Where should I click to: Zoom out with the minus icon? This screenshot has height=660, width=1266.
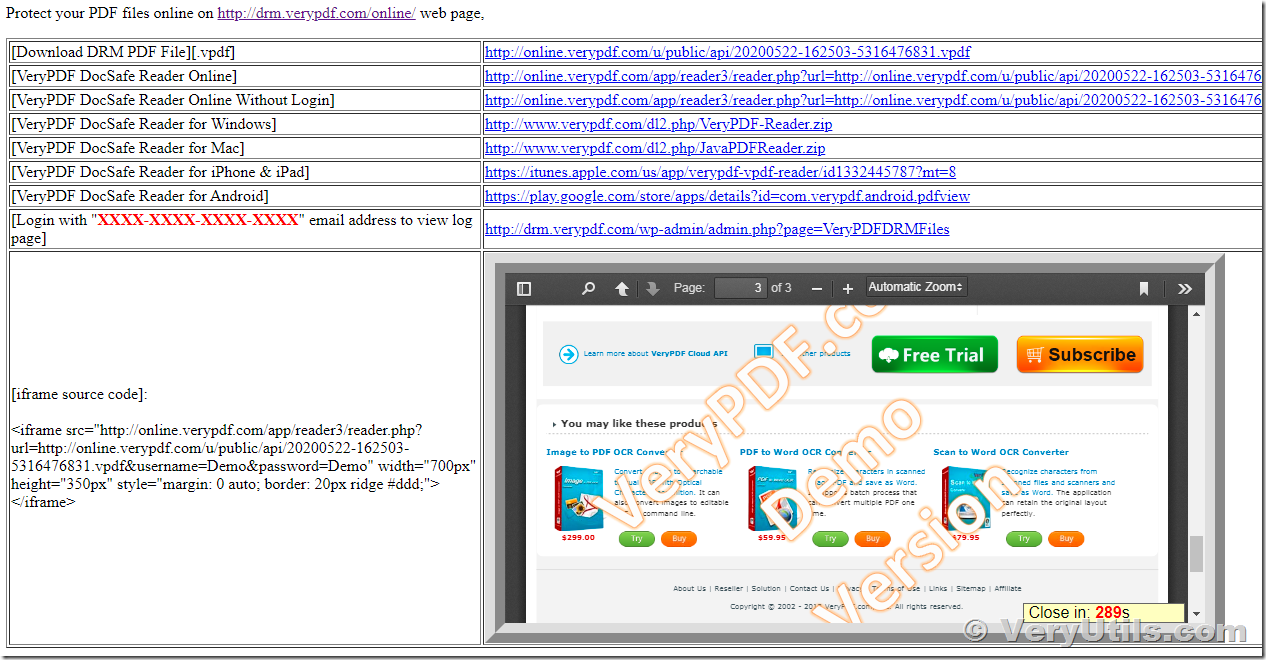point(816,288)
